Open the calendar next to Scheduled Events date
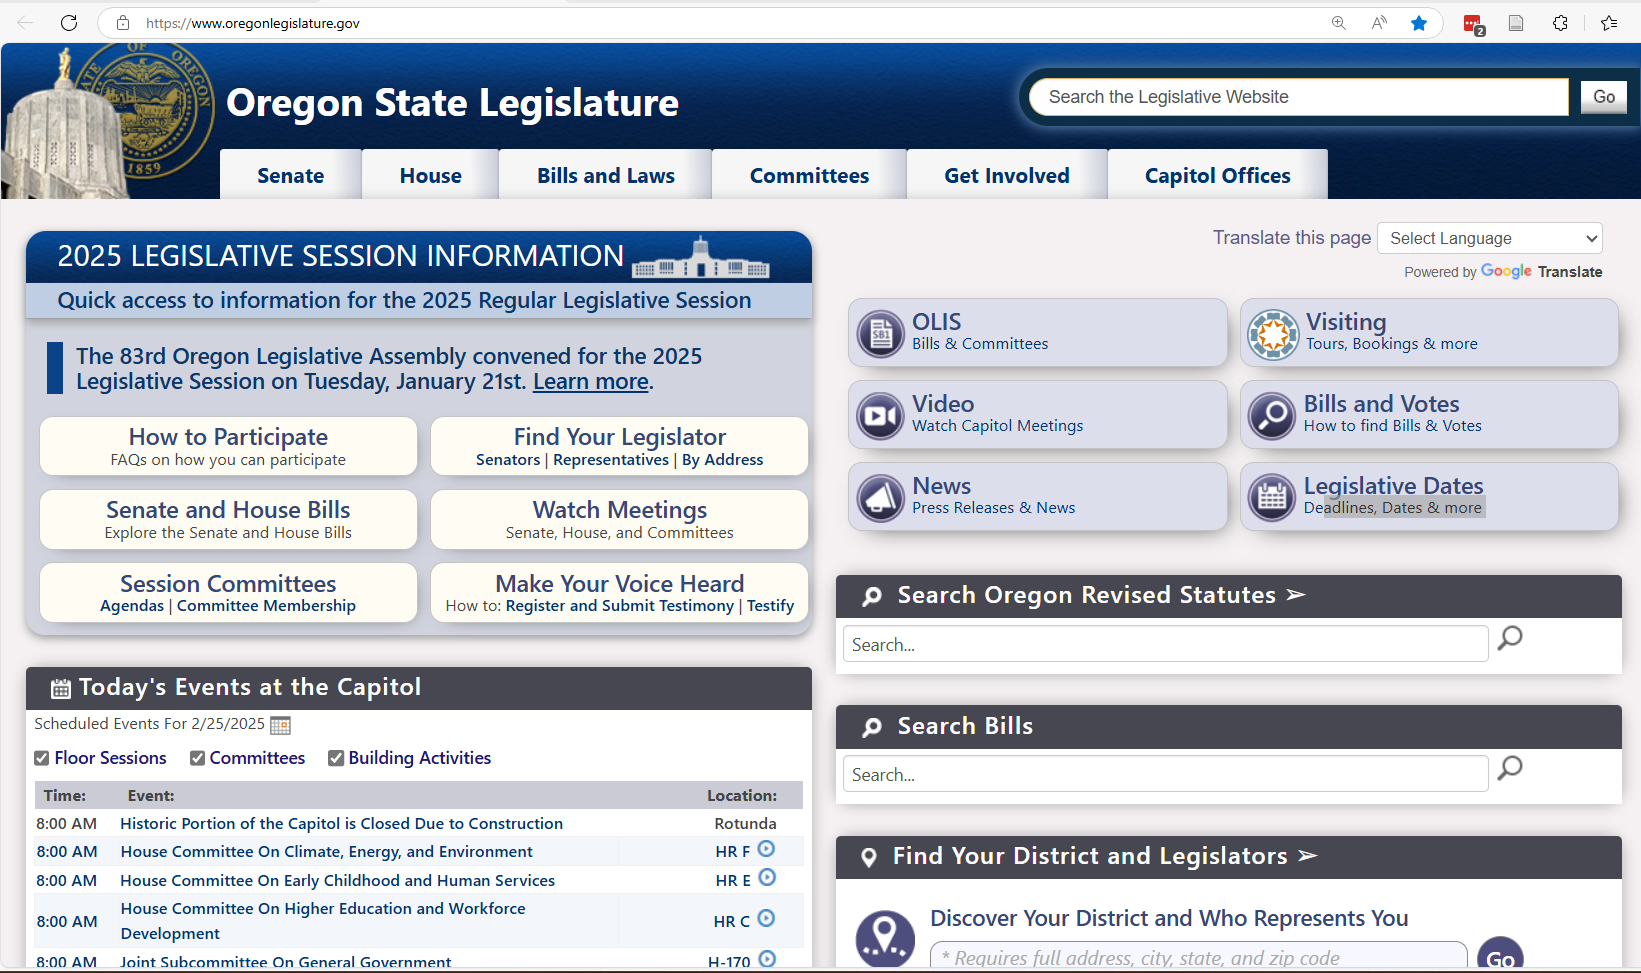 coord(280,724)
